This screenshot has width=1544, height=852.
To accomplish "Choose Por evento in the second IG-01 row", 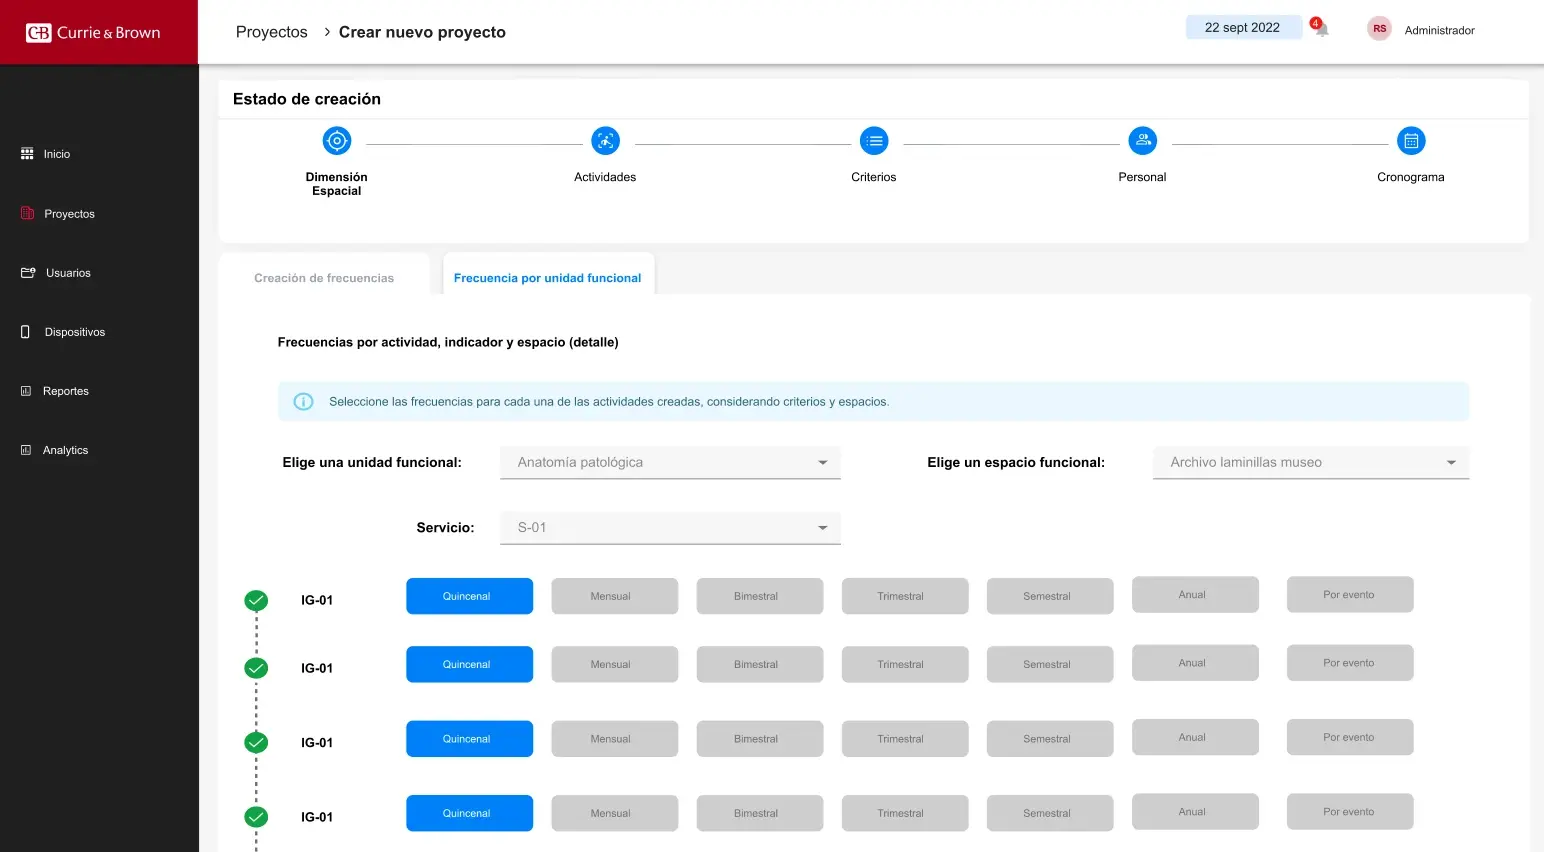I will [x=1350, y=663].
